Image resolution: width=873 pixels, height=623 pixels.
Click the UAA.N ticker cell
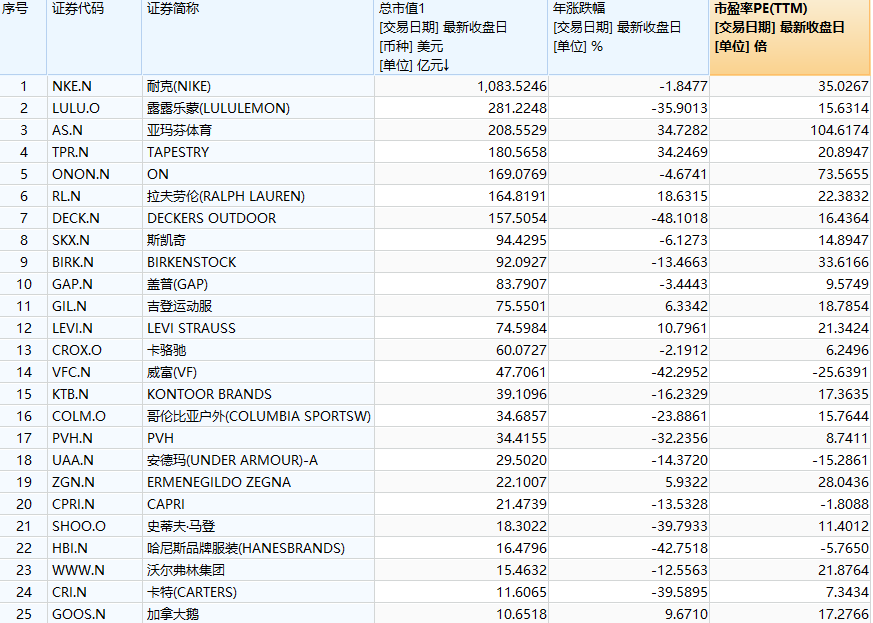95,460
